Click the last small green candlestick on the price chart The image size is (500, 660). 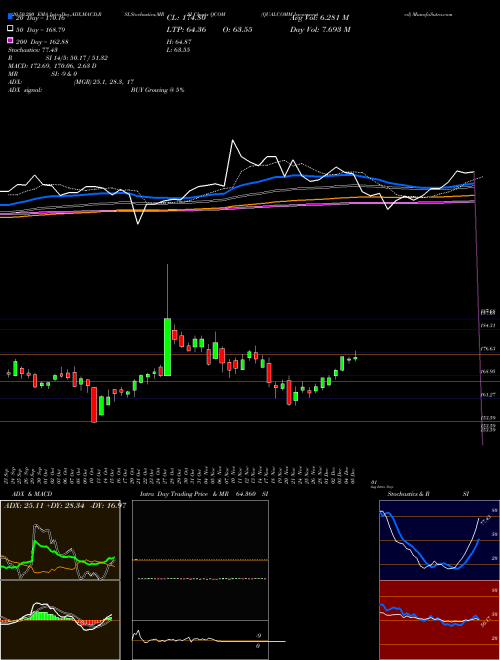356,358
